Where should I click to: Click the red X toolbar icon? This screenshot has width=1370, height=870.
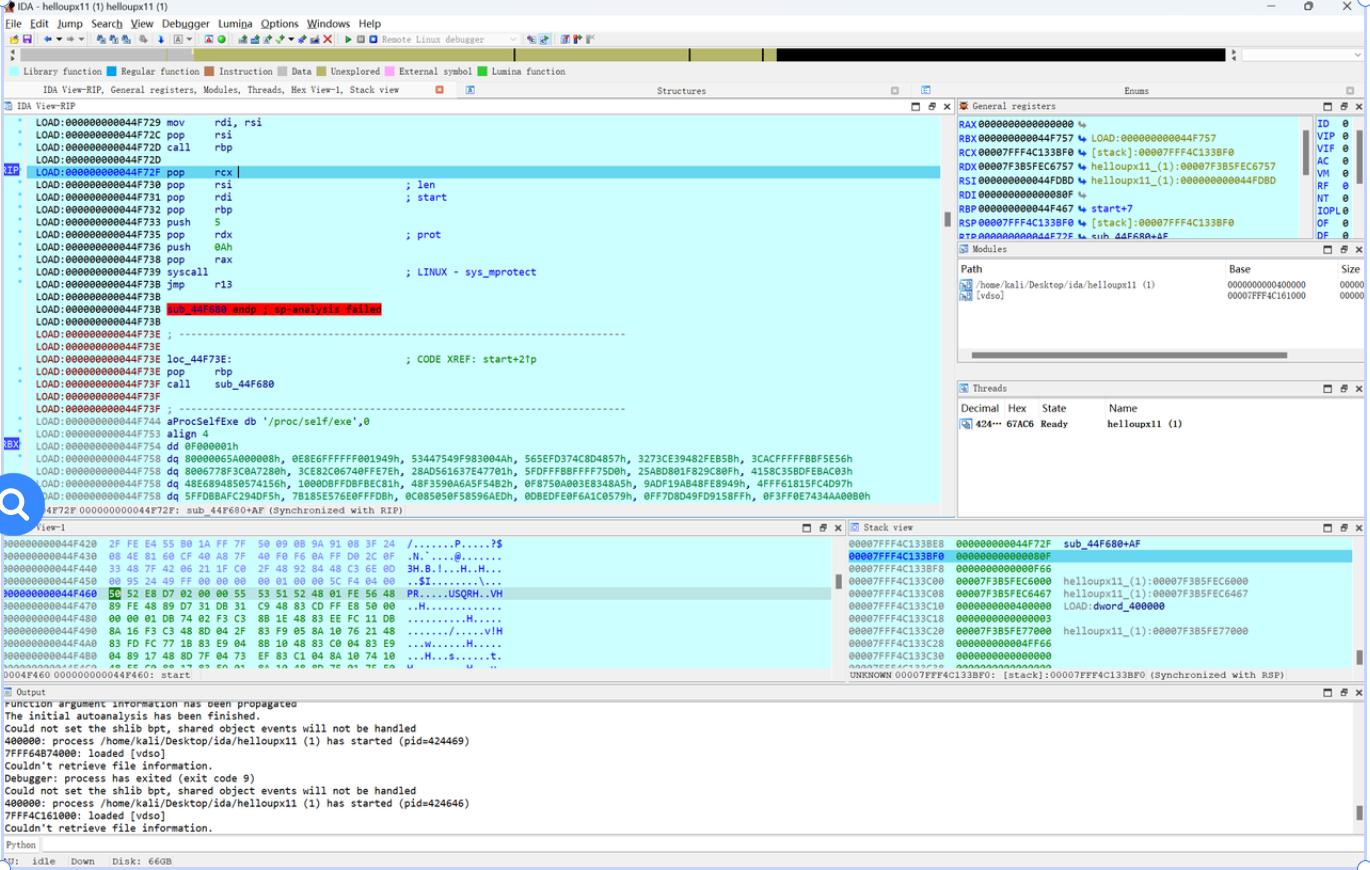[327, 39]
